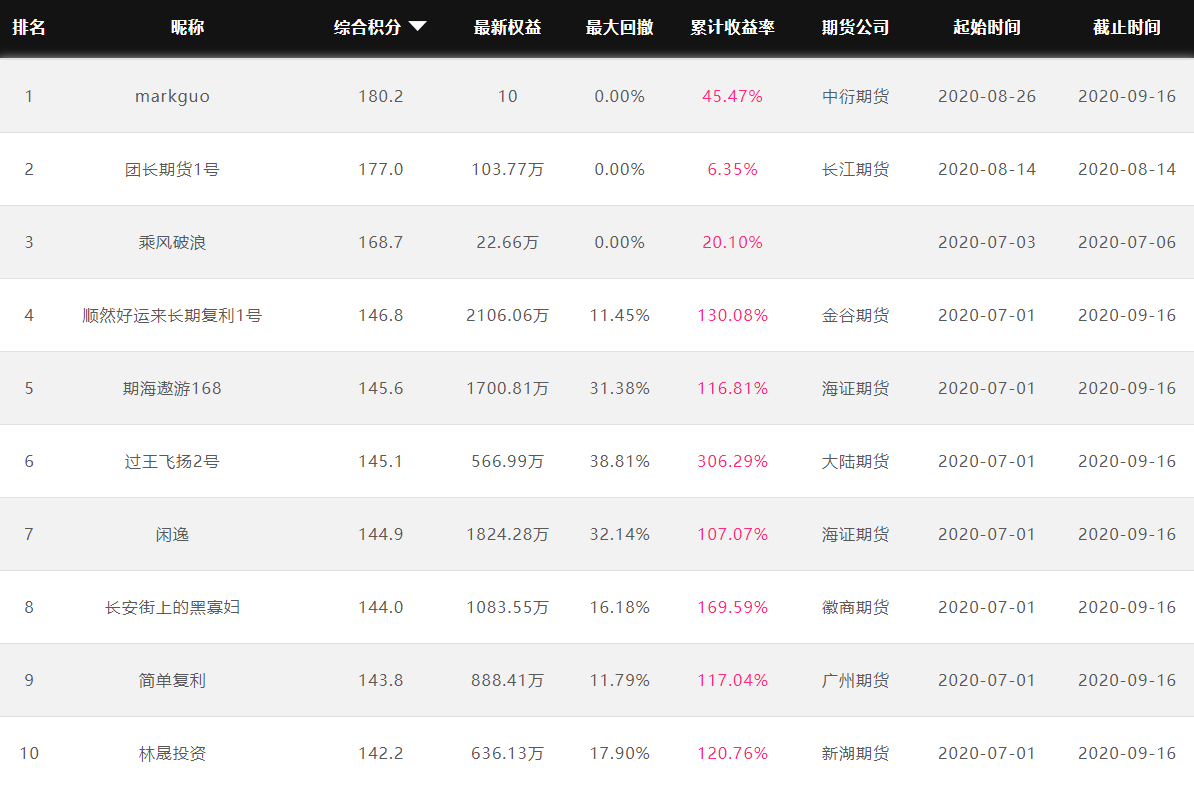1194x787 pixels.
Task: Select the 144.9 score cell
Action: [x=381, y=534]
